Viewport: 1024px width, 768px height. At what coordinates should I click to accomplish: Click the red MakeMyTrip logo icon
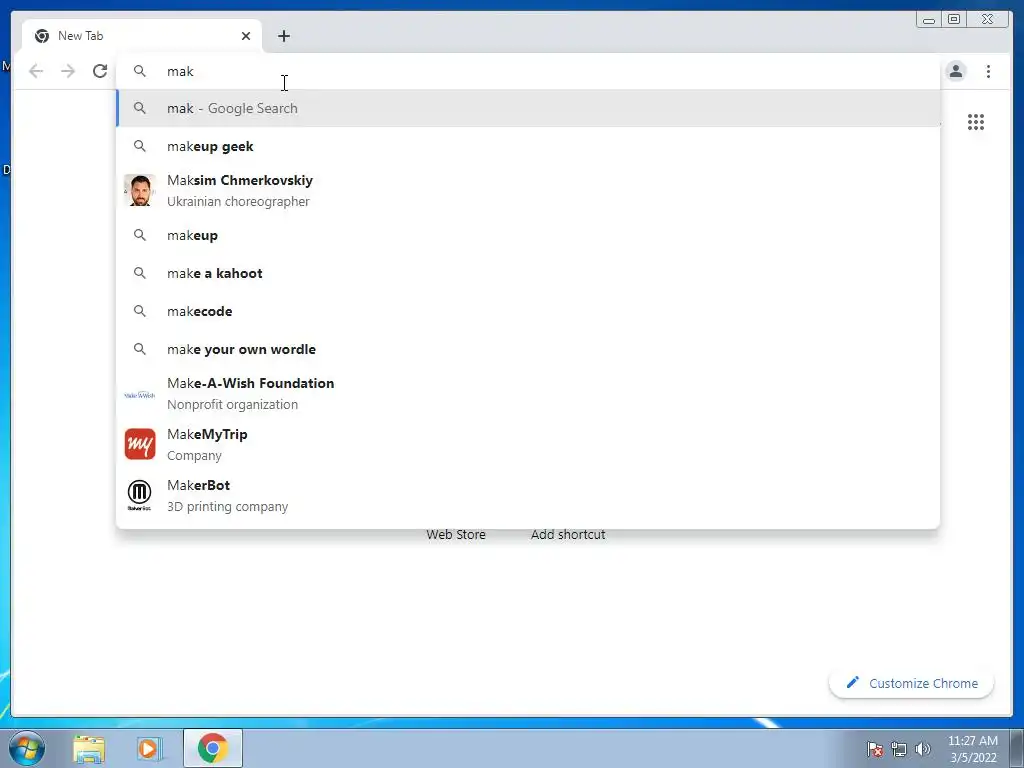click(x=140, y=444)
